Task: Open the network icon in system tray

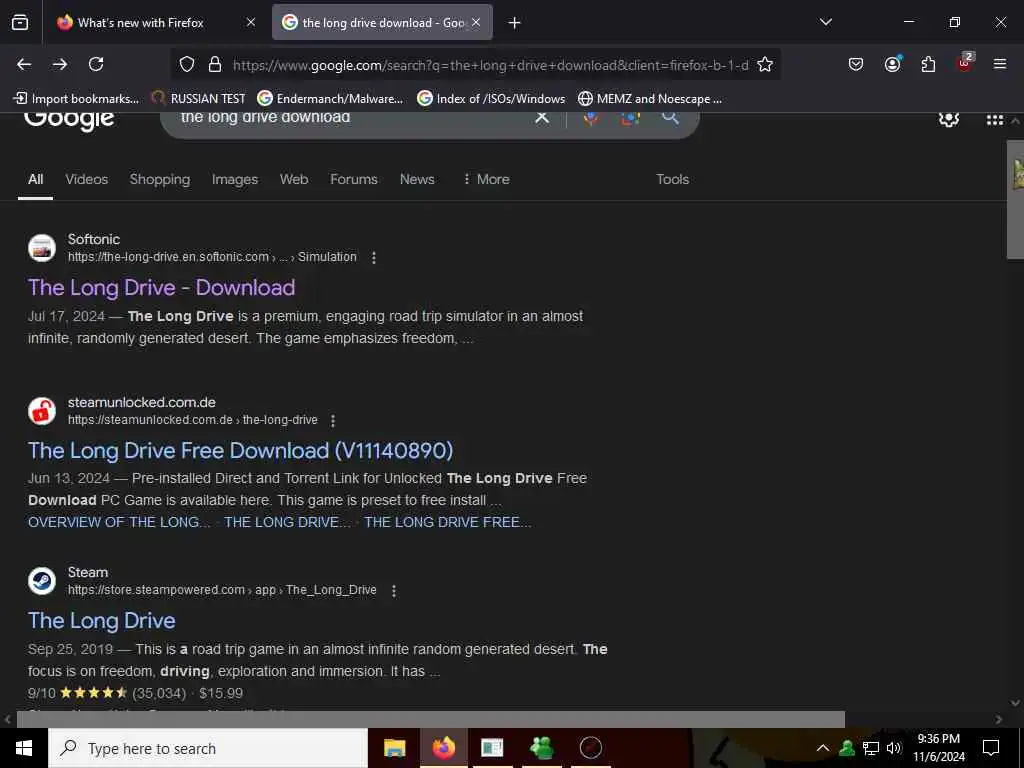Action: click(871, 748)
